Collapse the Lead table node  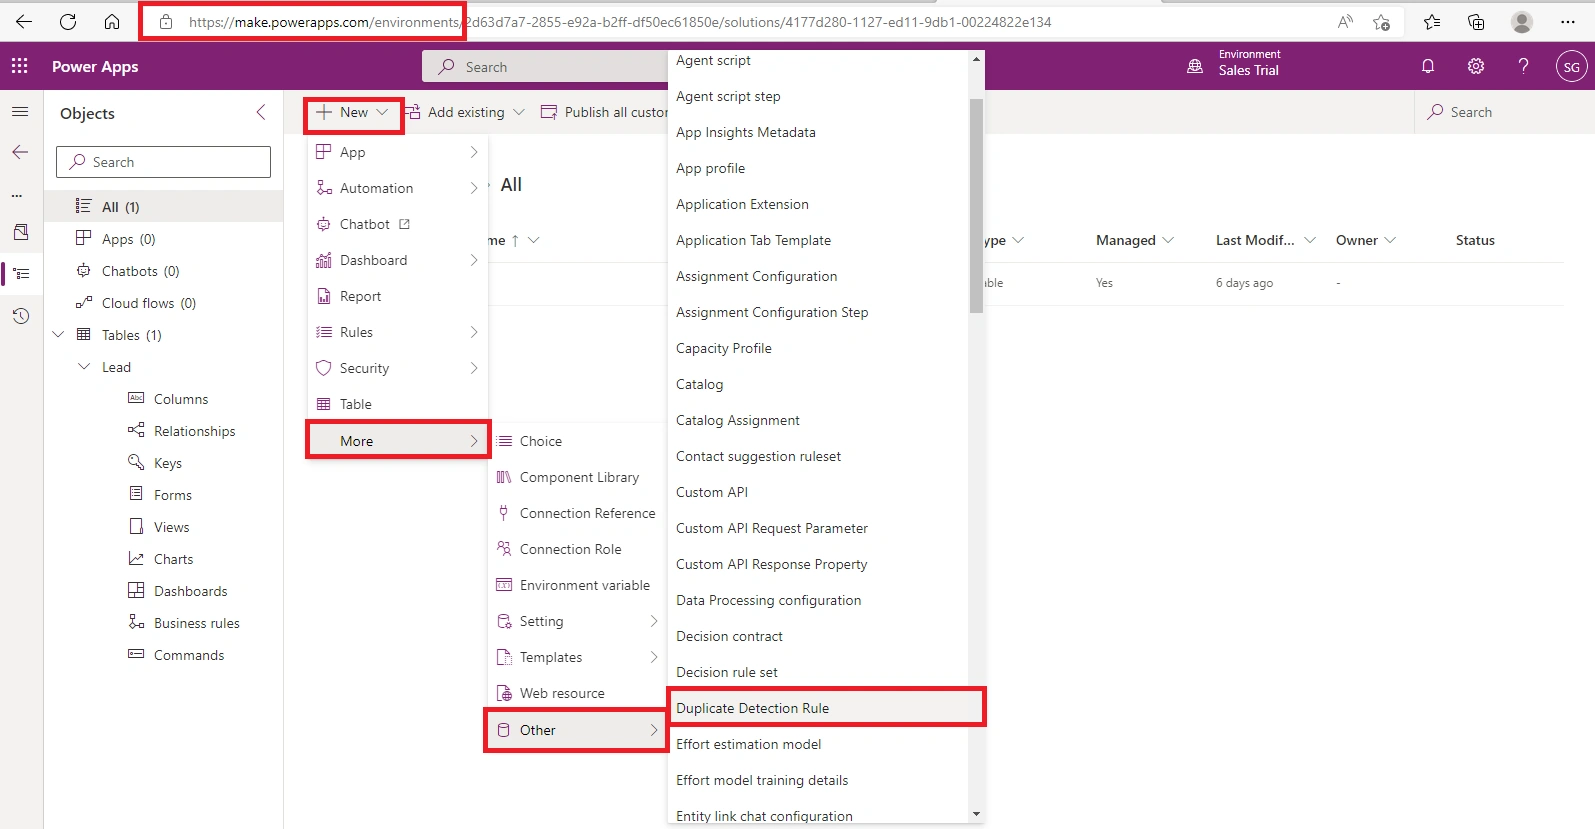[x=84, y=367]
